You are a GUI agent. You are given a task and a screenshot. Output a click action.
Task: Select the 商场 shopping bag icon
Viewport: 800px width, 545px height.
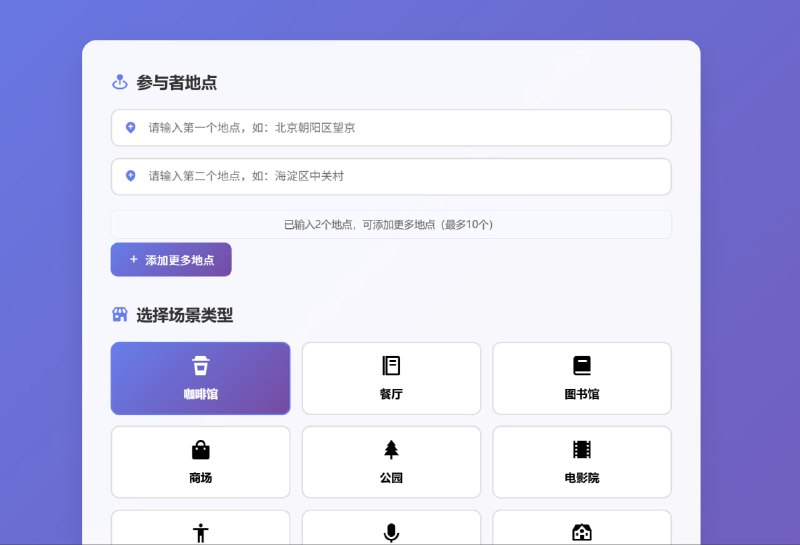pos(200,450)
